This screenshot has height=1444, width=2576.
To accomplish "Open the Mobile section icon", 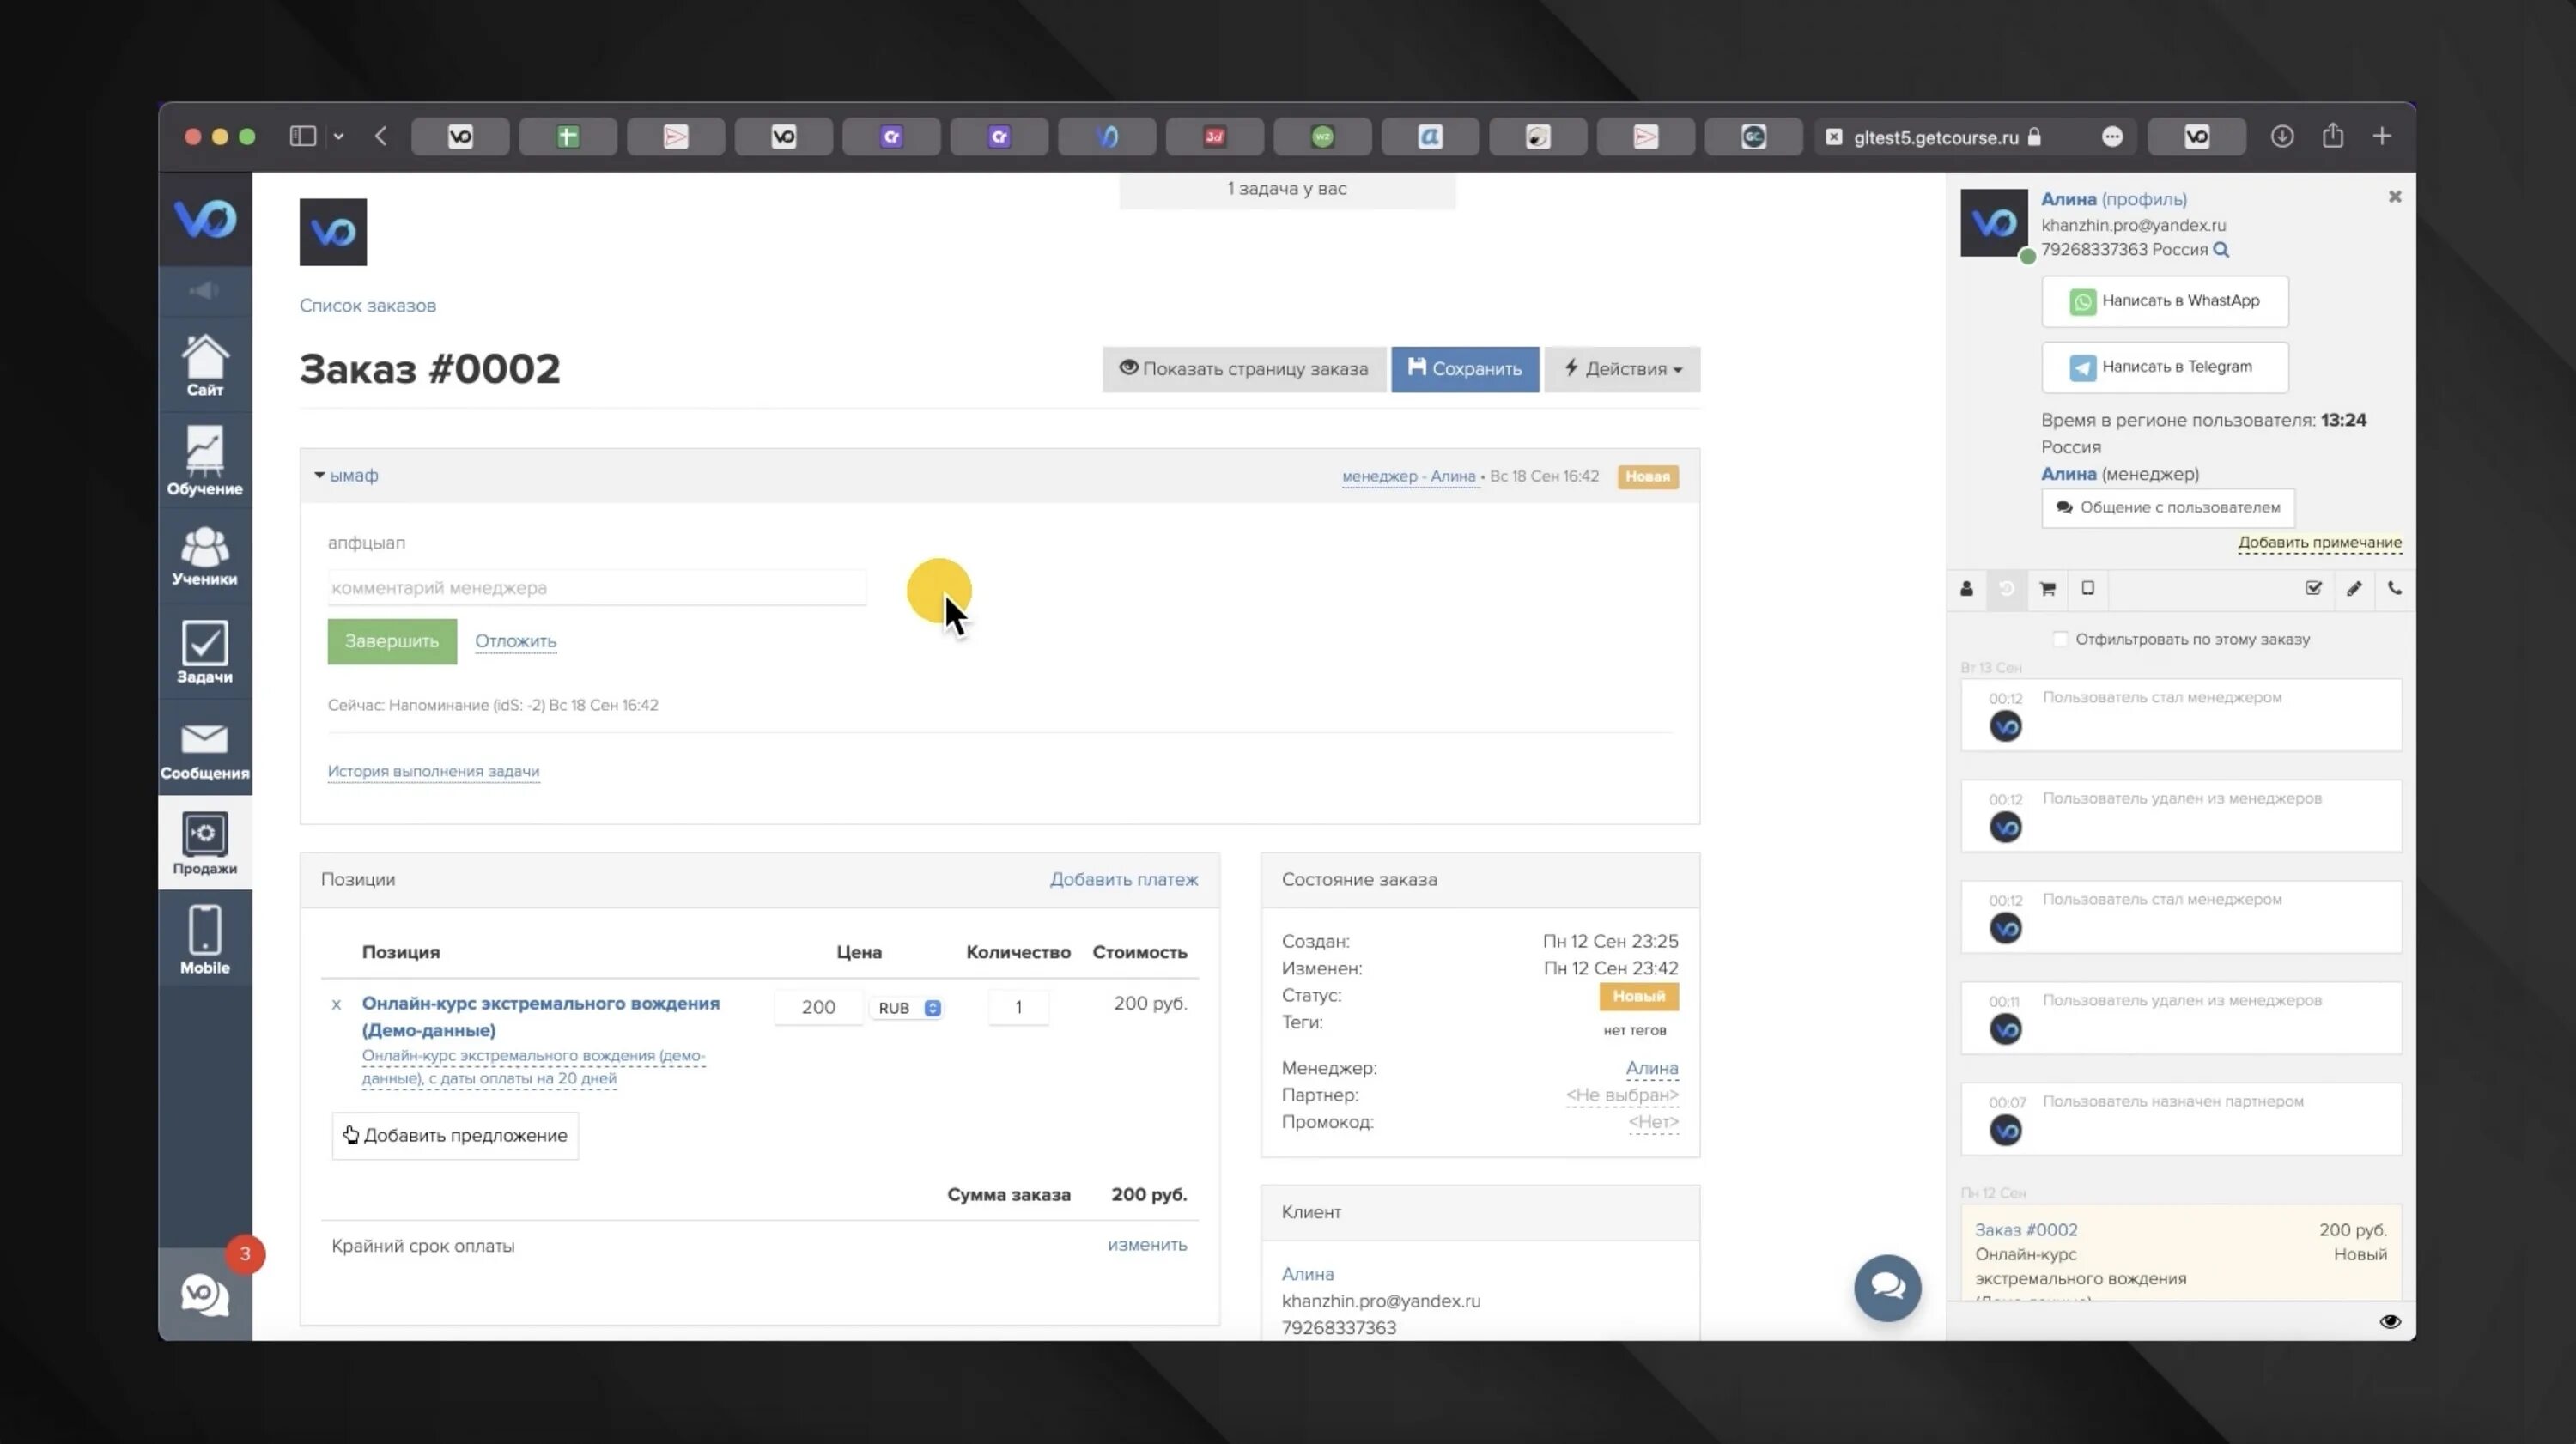I will point(204,938).
